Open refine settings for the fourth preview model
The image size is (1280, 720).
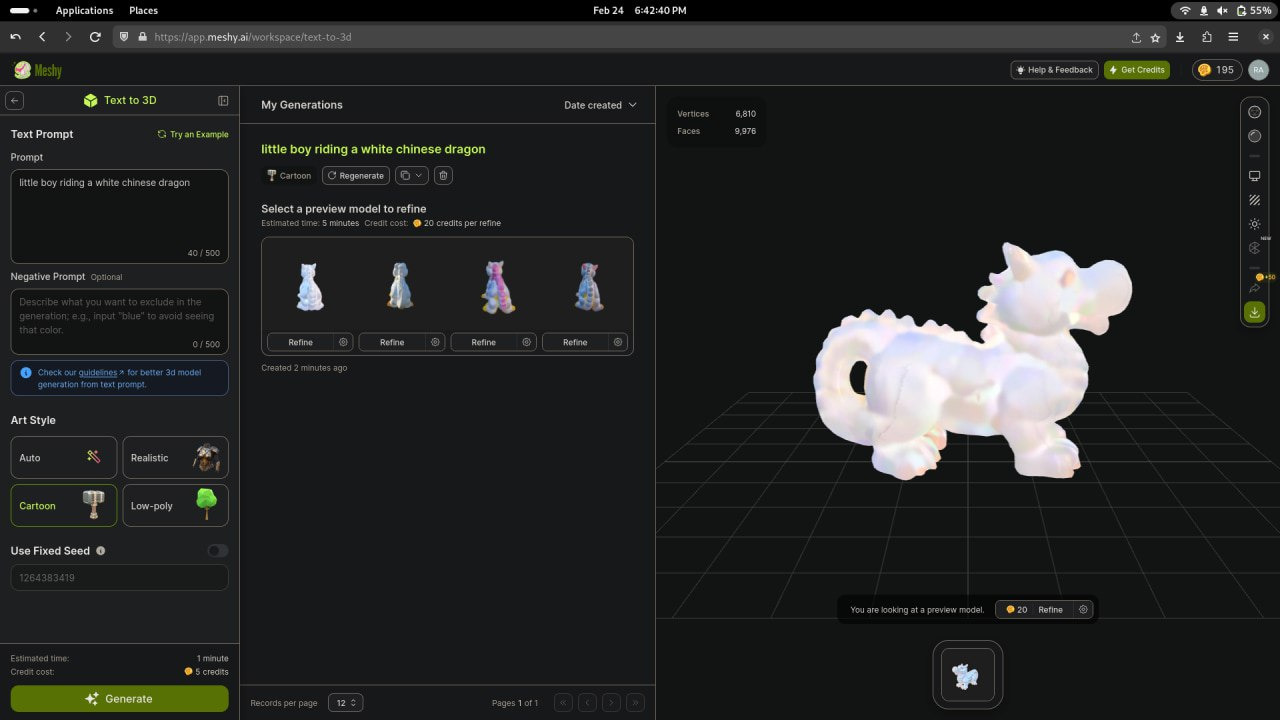[618, 342]
